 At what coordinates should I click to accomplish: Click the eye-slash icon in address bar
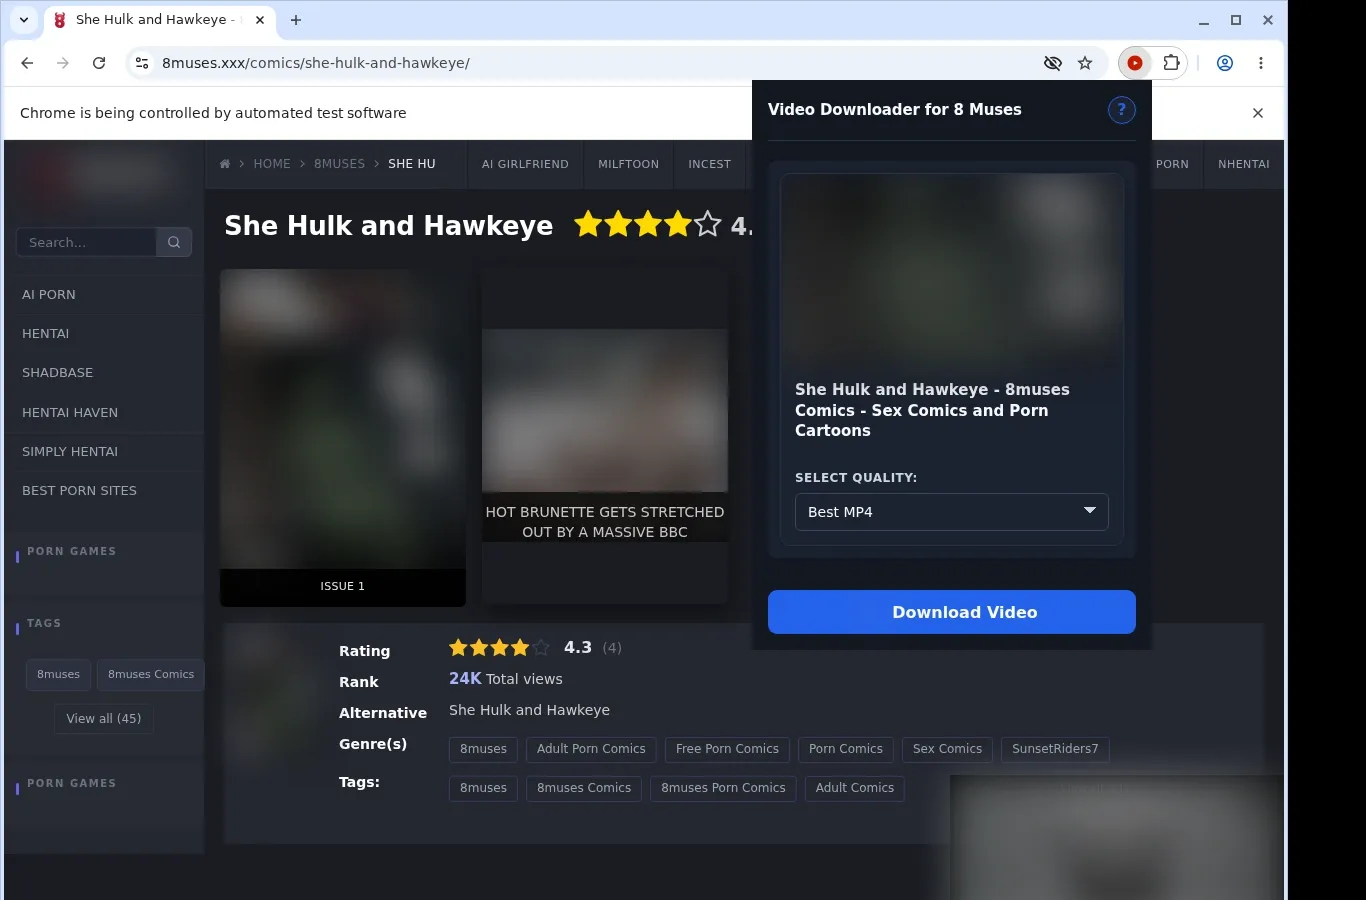[1053, 63]
